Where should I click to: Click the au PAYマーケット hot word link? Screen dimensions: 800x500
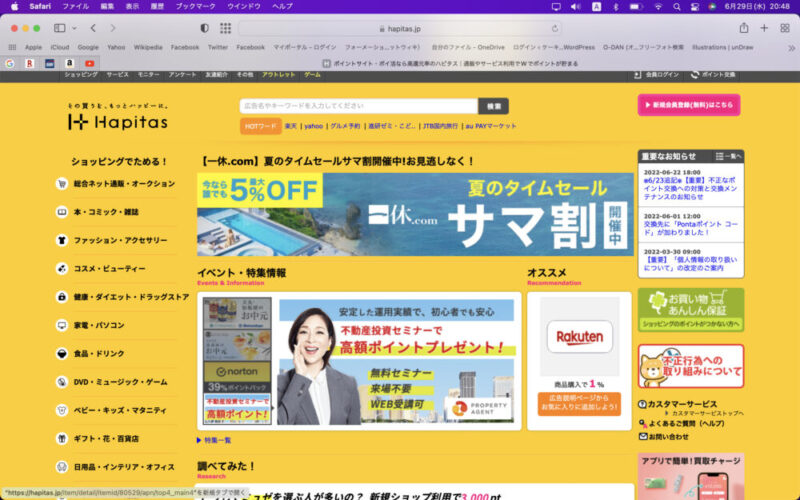pyautogui.click(x=491, y=126)
